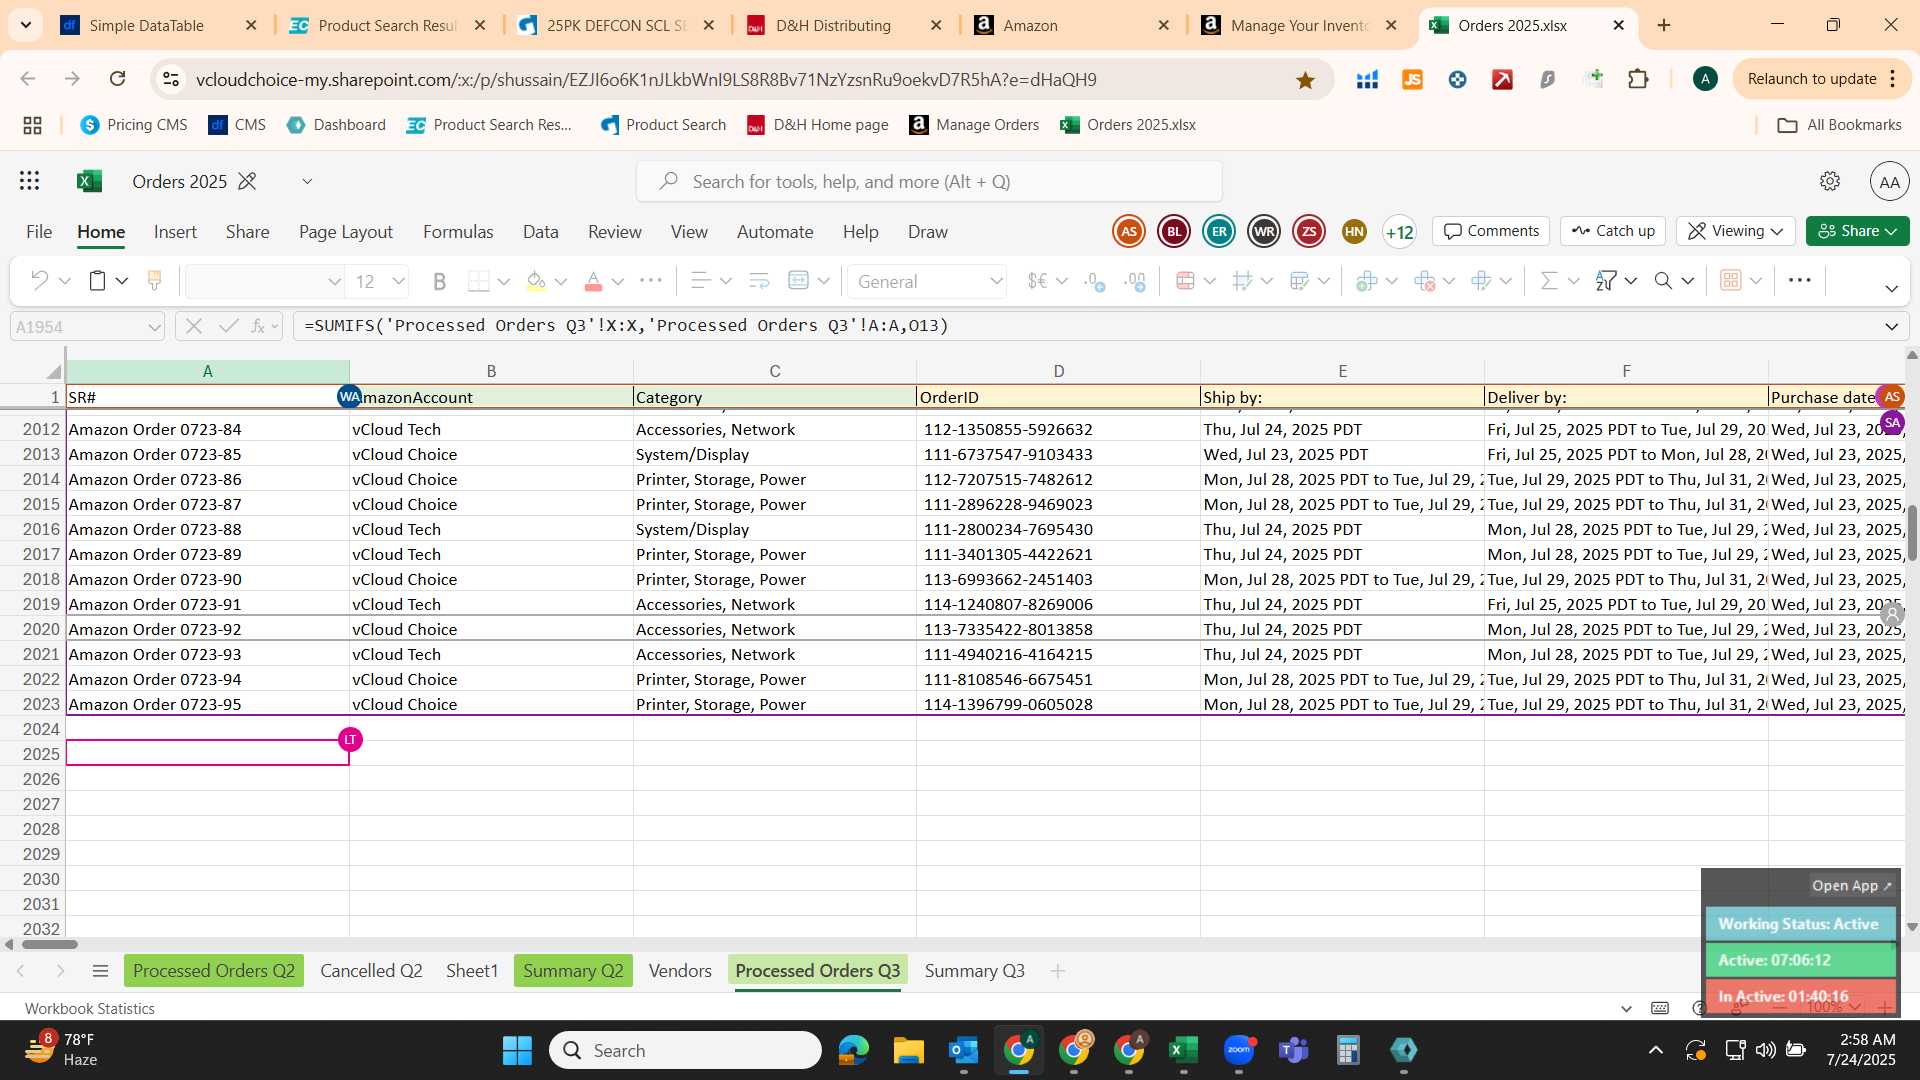Open Microsoft Teams from taskbar
Viewport: 1920px width, 1080px height.
(1294, 1050)
